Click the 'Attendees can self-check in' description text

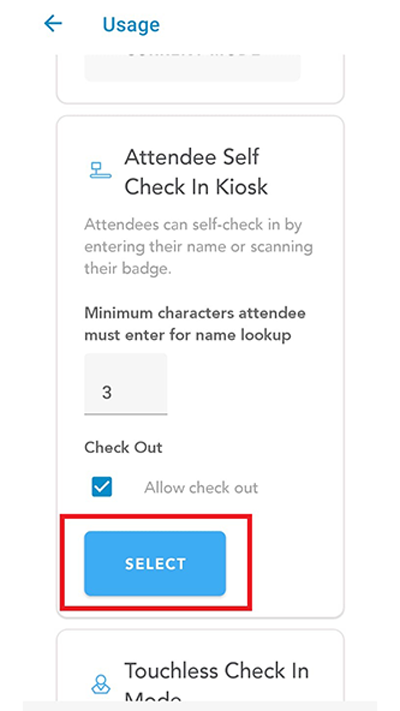click(x=198, y=247)
